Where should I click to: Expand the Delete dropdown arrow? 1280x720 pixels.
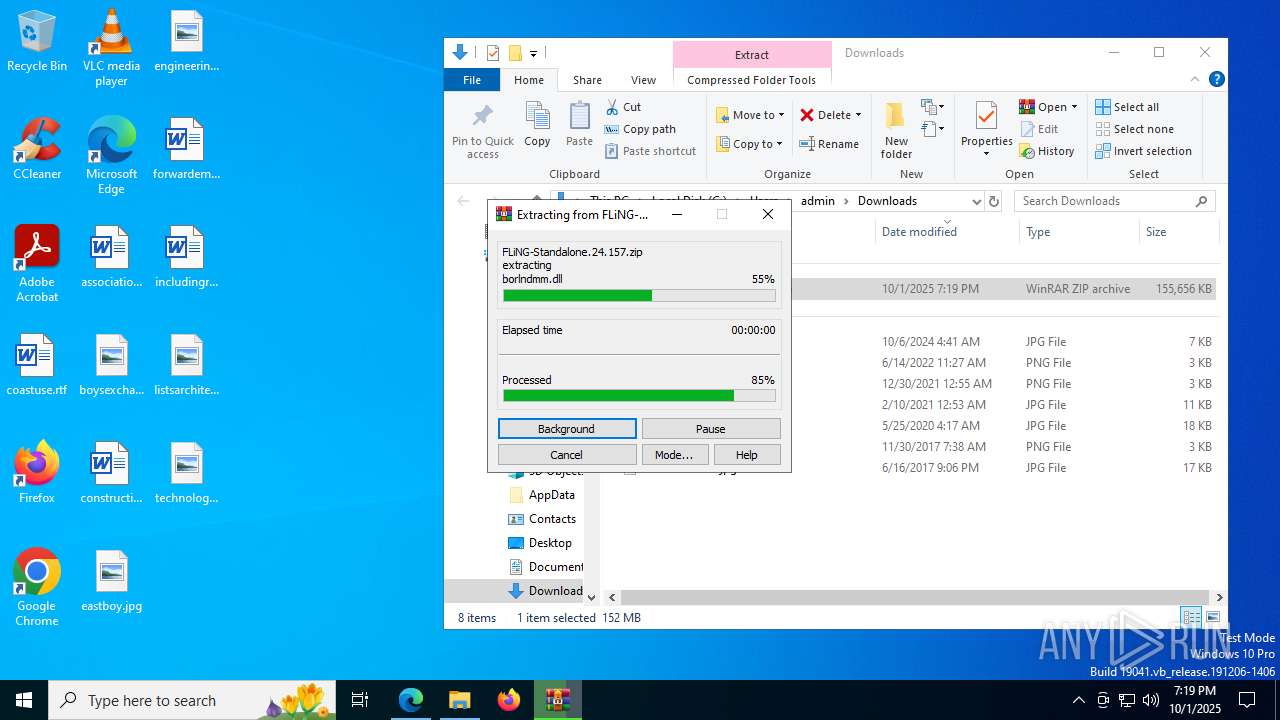pos(858,115)
